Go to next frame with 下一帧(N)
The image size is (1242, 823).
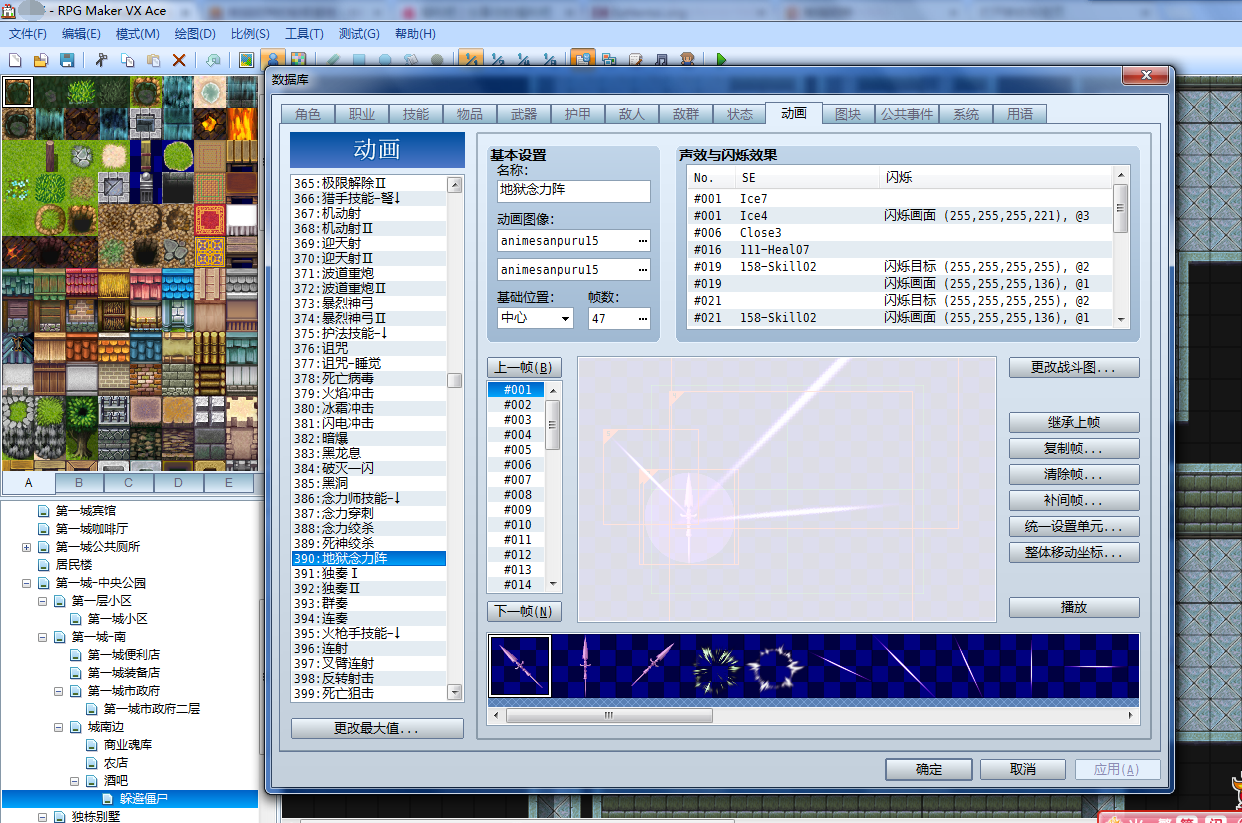(x=524, y=611)
